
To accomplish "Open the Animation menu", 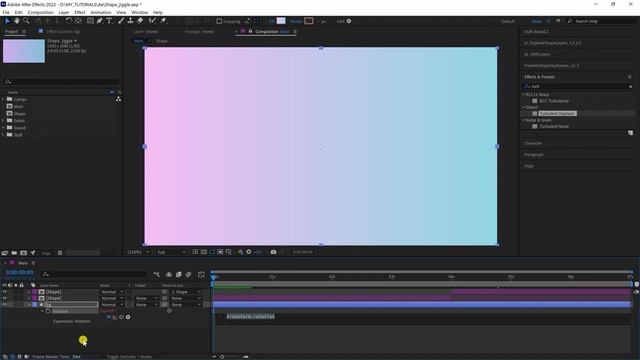I will [x=101, y=12].
